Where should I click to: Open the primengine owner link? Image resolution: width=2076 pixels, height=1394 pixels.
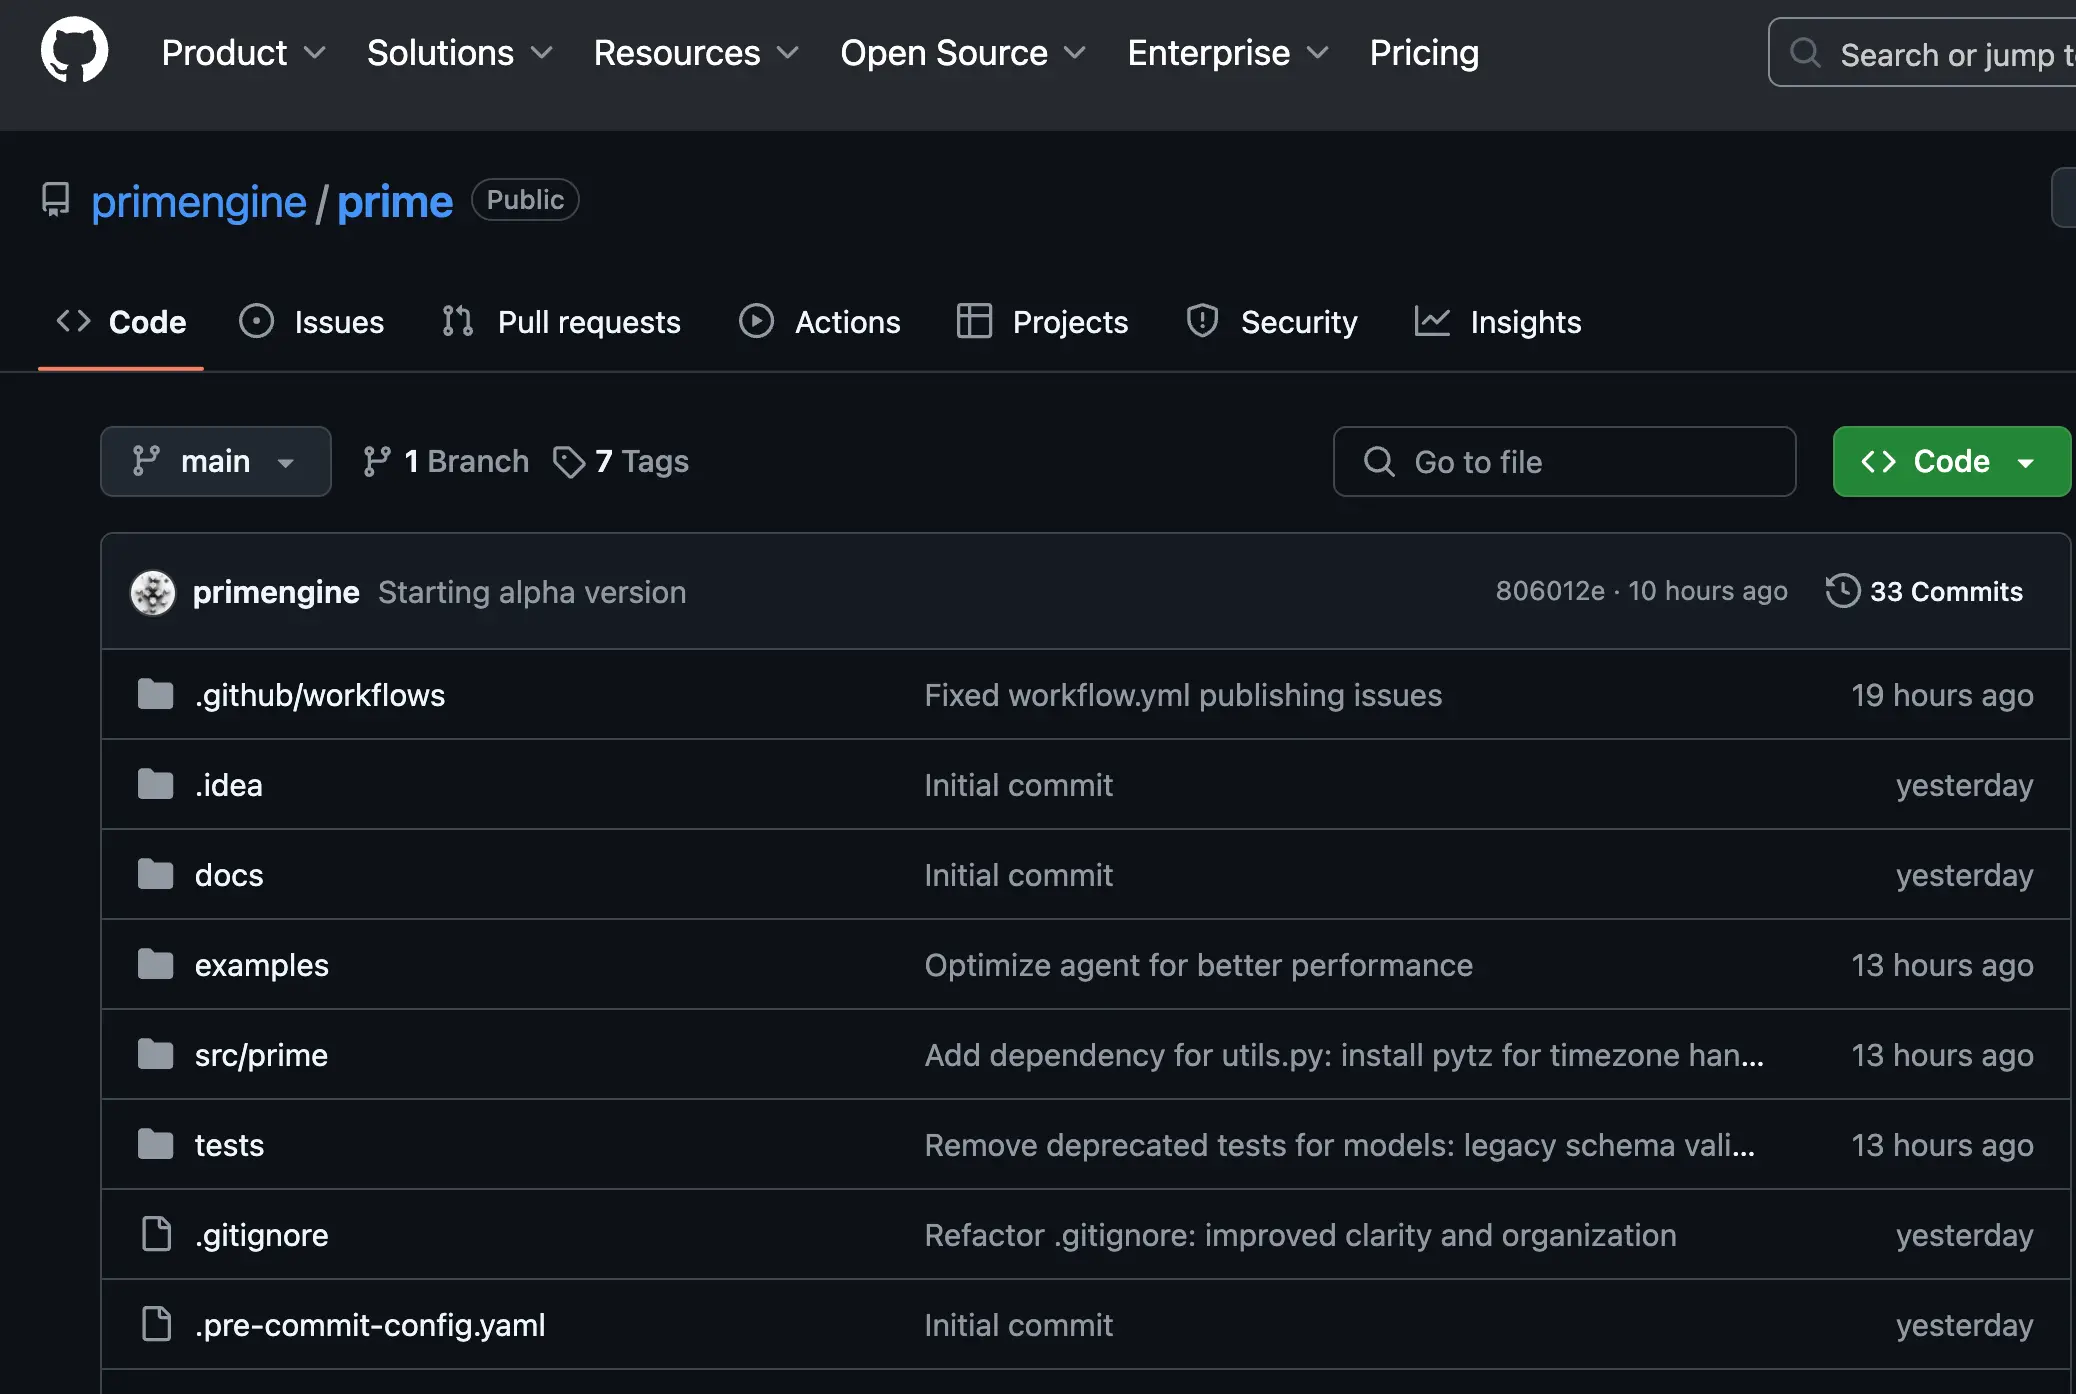click(x=199, y=202)
